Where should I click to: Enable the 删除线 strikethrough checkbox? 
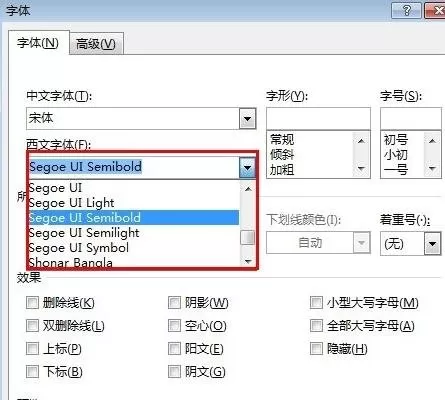[x=32, y=303]
